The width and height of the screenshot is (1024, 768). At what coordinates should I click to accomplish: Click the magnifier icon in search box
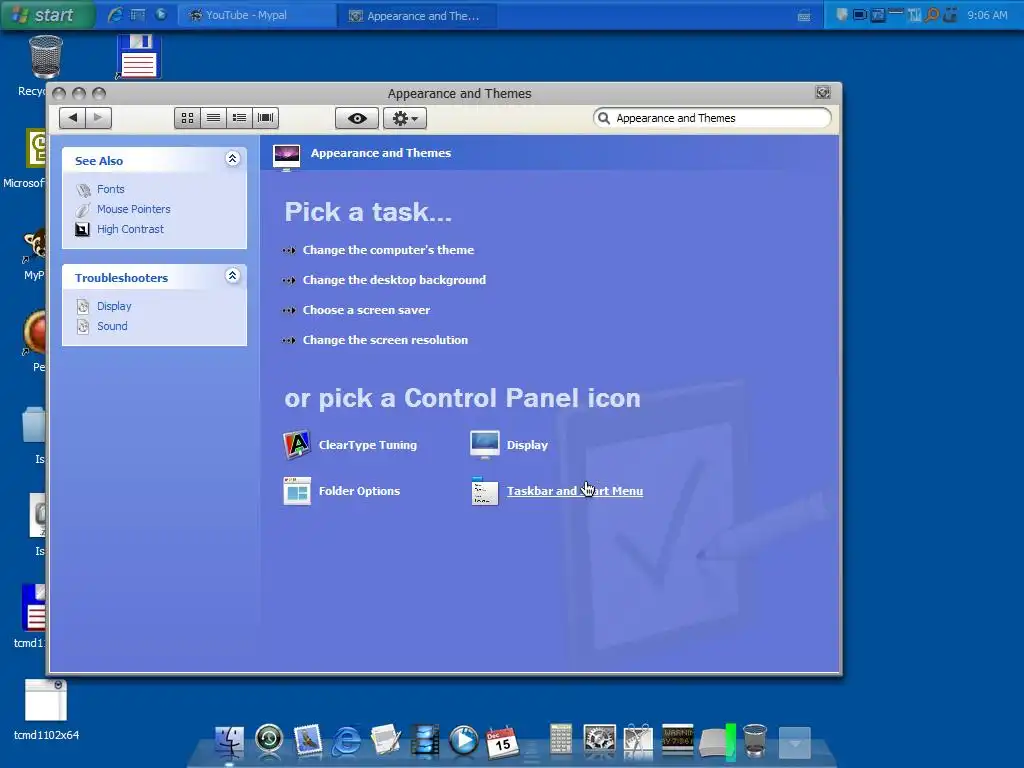[x=604, y=118]
